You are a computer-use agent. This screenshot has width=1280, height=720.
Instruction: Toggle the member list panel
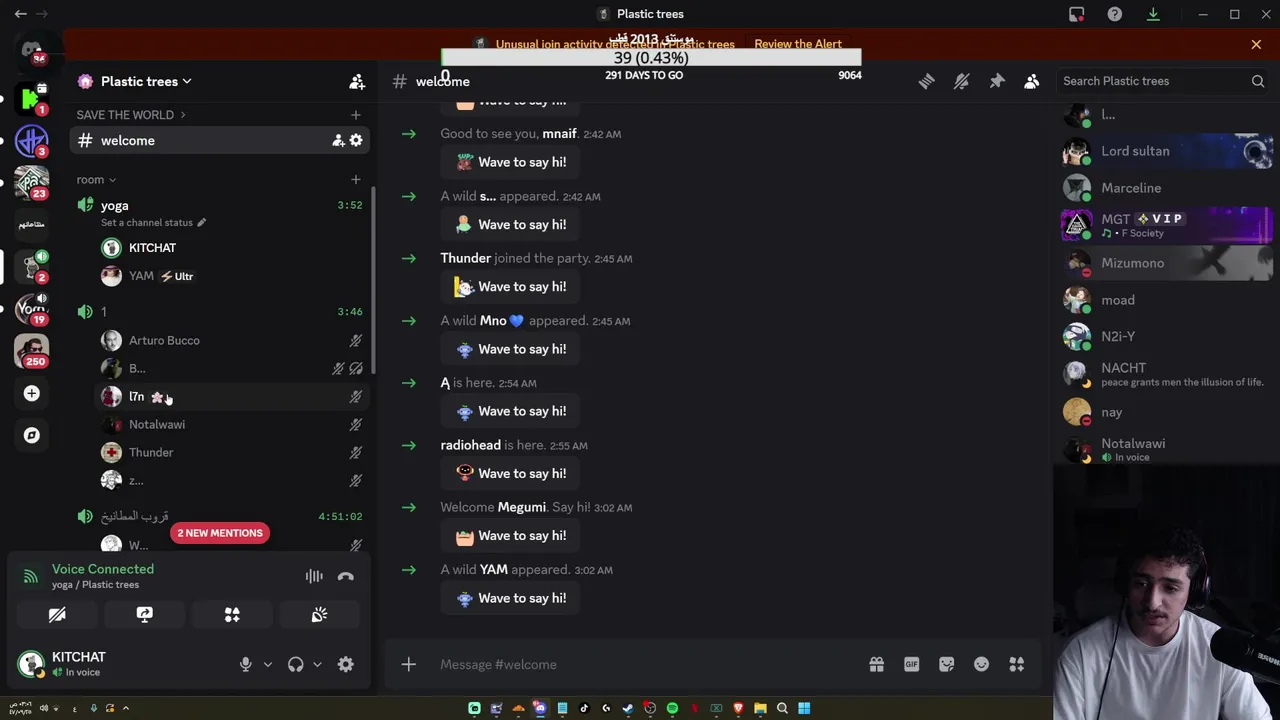pyautogui.click(x=1032, y=81)
